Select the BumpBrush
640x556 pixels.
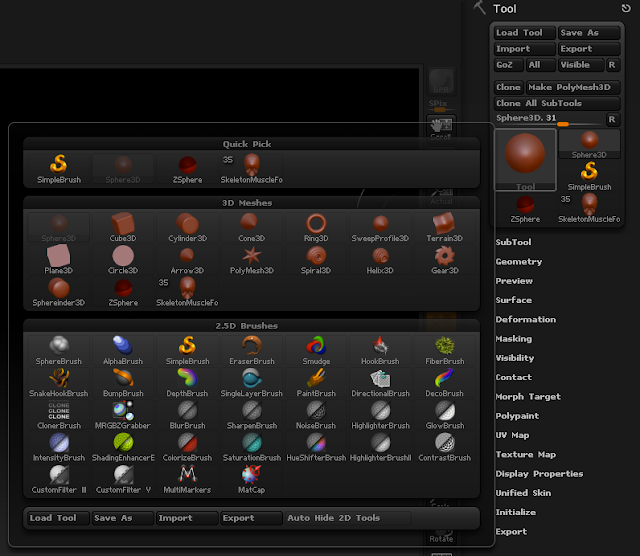tap(123, 383)
